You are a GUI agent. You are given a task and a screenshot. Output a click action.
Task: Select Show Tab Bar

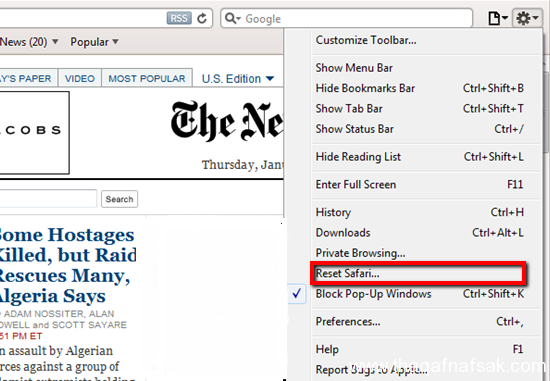pyautogui.click(x=426, y=108)
